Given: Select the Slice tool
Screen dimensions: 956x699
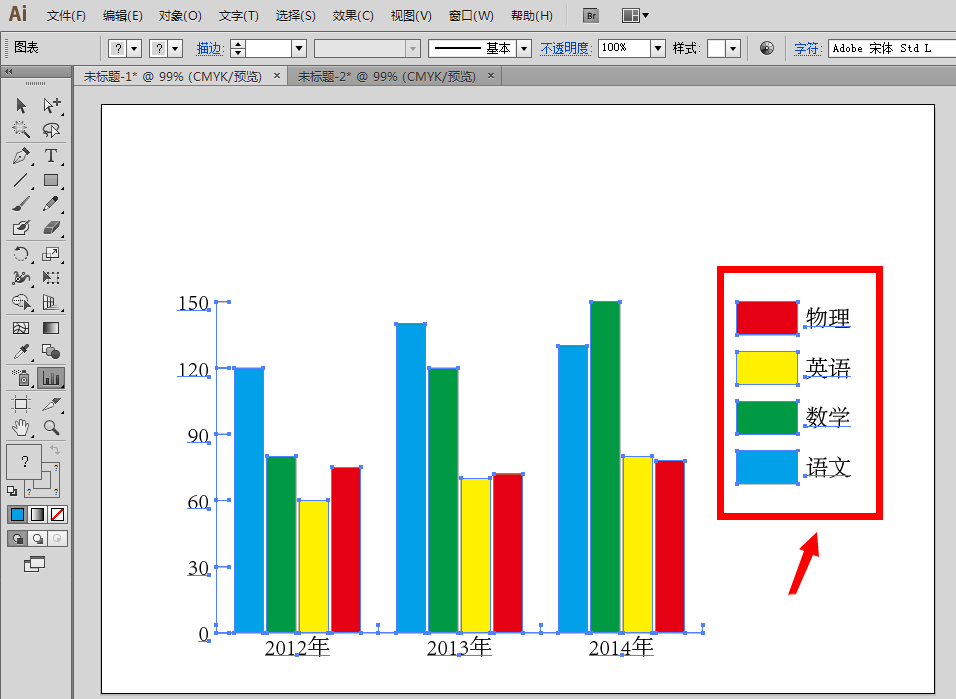Looking at the screenshot, I should [x=51, y=404].
